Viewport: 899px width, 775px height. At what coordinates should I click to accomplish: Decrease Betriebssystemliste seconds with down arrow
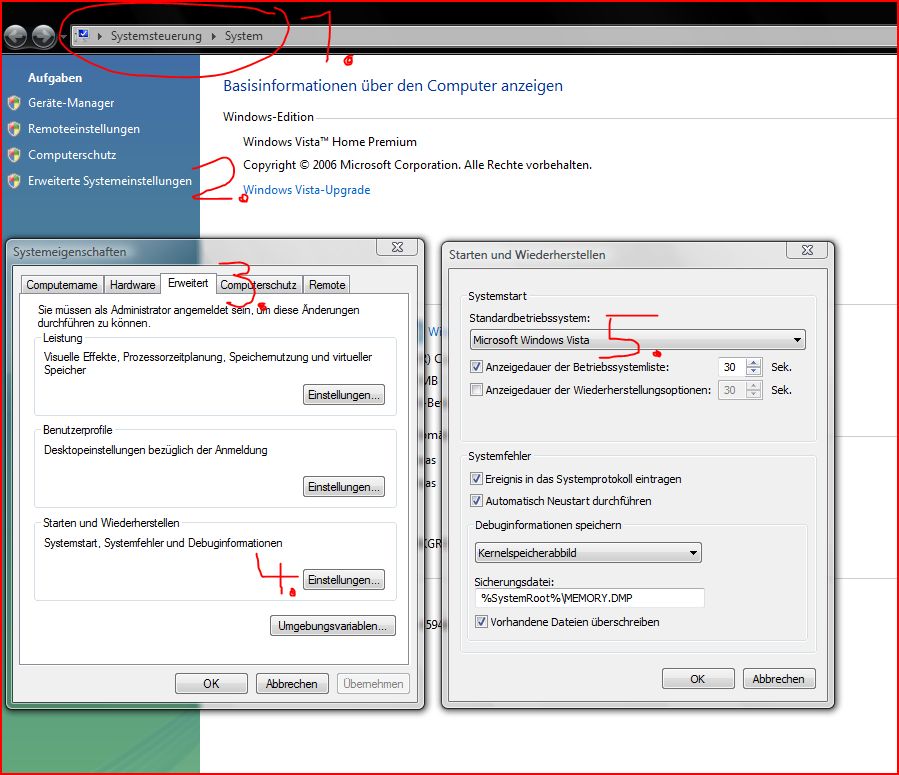coord(753,371)
